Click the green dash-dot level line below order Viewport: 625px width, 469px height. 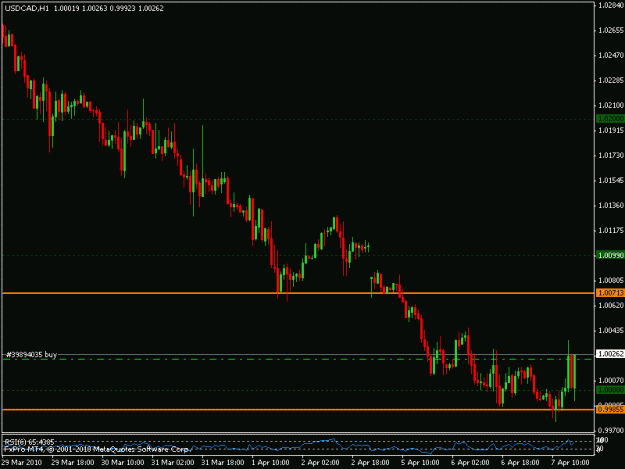[298, 359]
